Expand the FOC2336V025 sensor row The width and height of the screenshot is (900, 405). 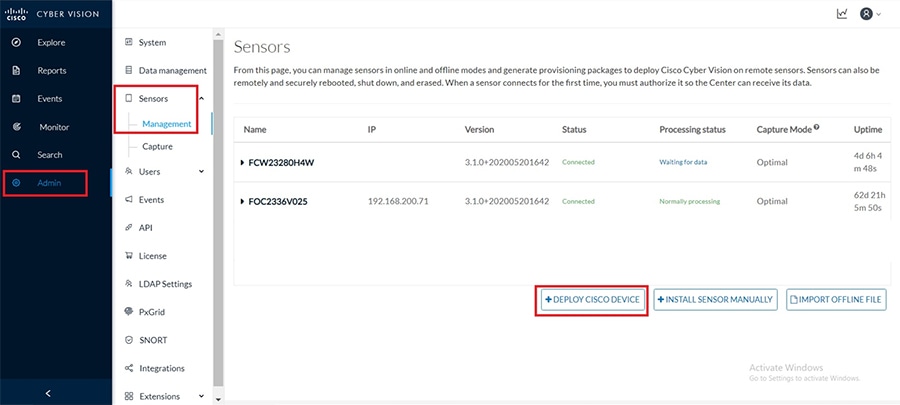click(x=243, y=202)
